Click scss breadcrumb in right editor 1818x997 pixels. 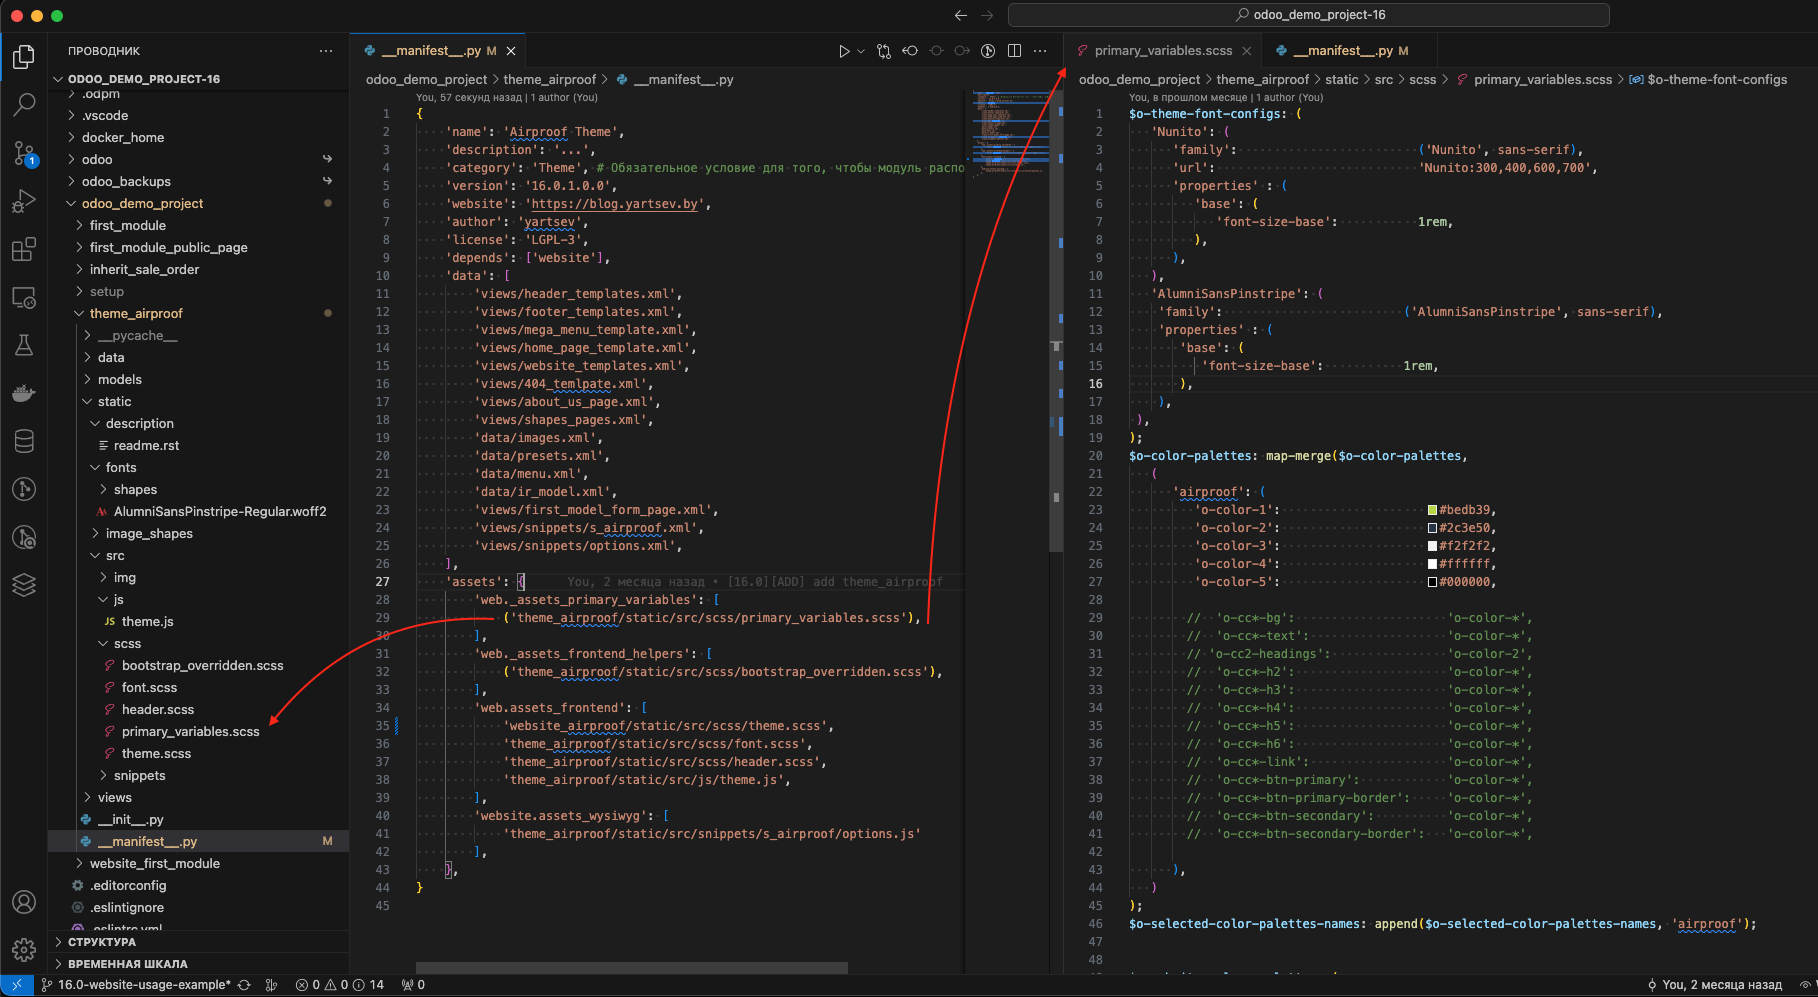[x=1422, y=79]
